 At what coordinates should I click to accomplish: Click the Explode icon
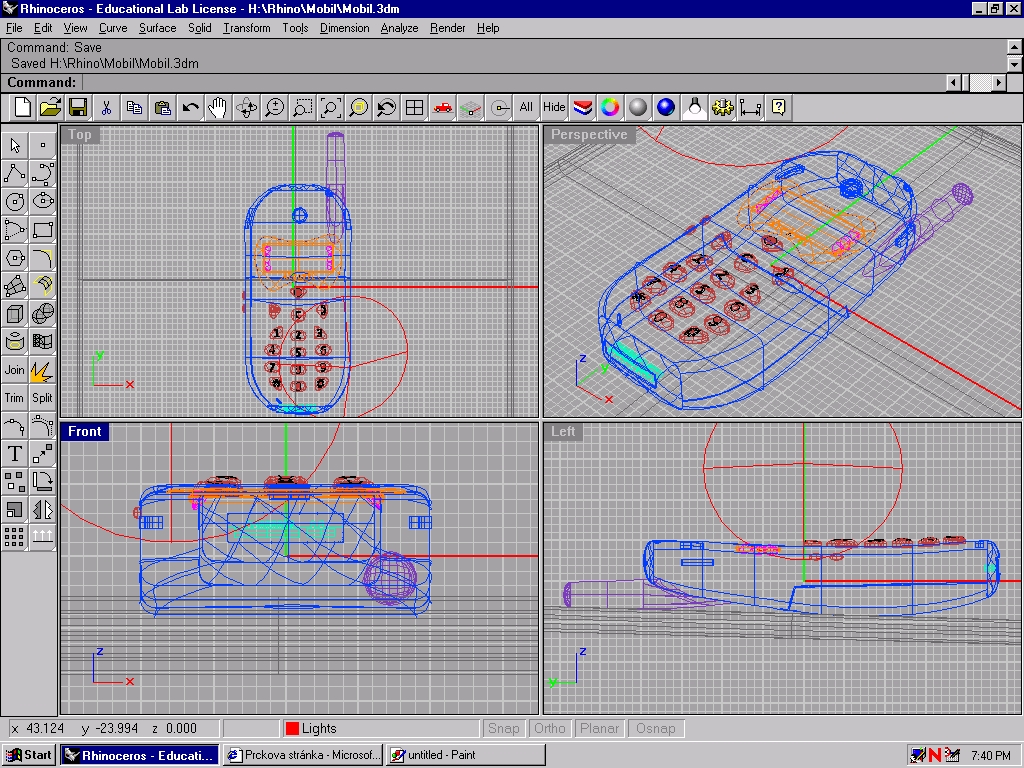click(42, 370)
